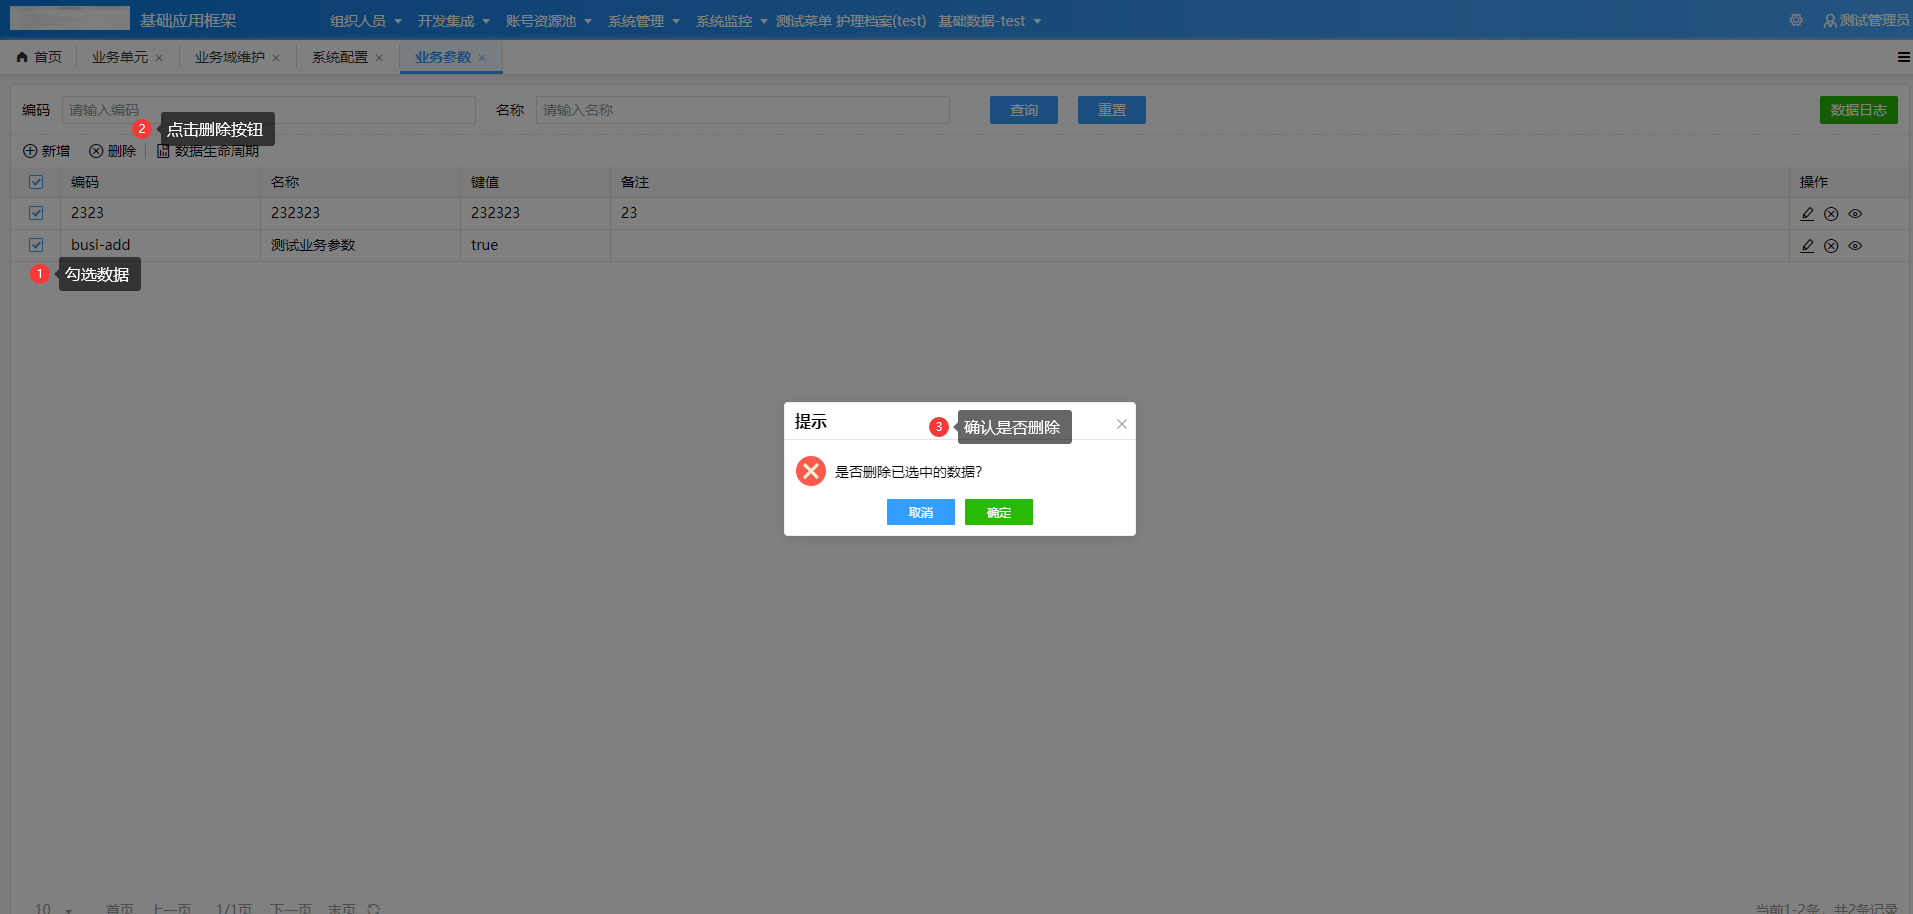Open the 基础数据-test dropdown menu

pyautogui.click(x=989, y=21)
